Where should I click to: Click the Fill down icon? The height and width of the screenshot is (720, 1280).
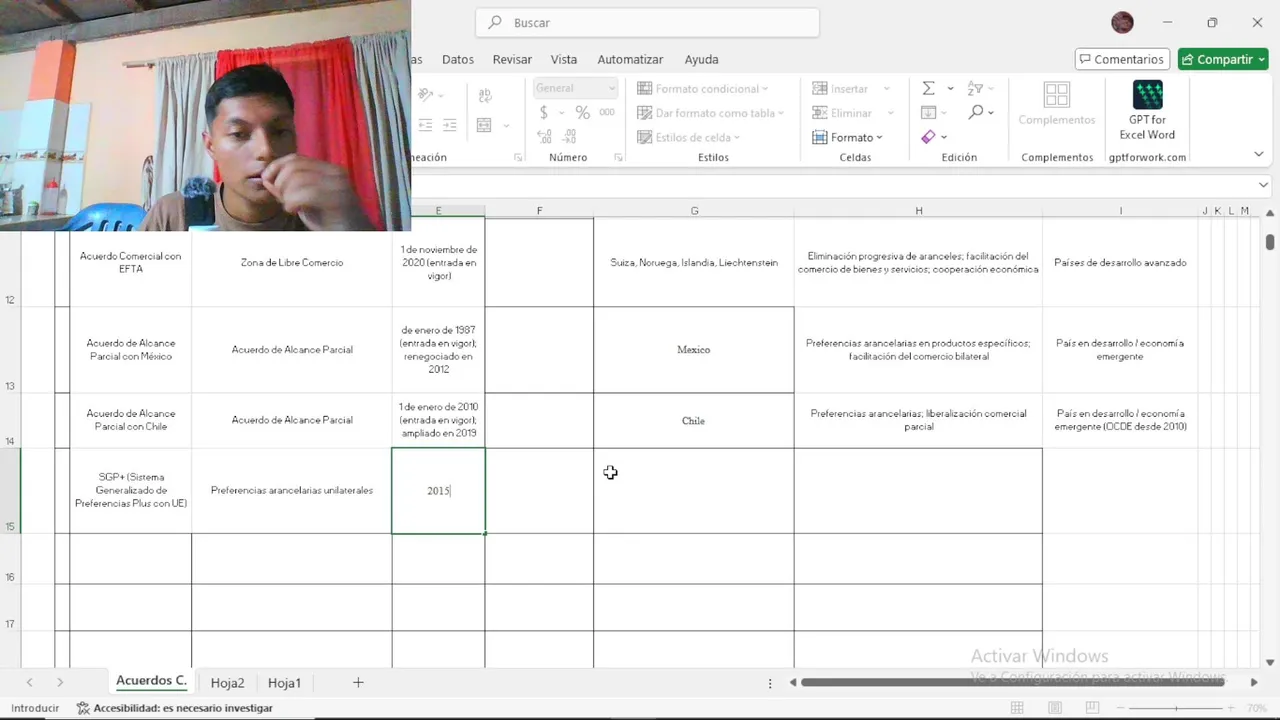tap(928, 112)
